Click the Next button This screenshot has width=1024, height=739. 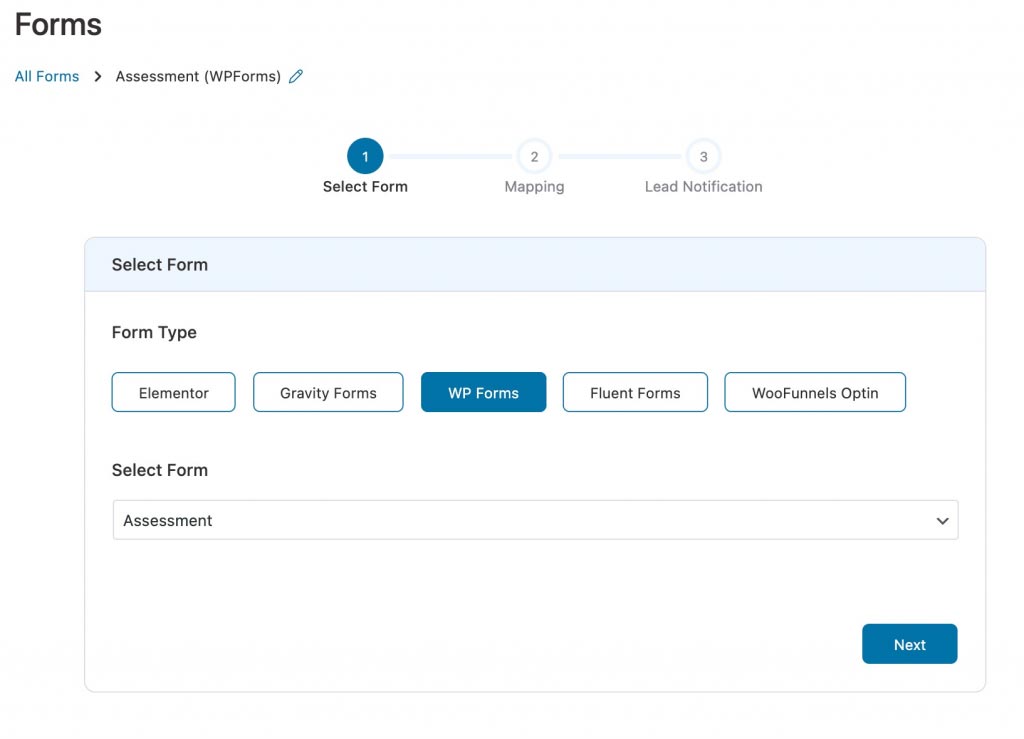tap(910, 644)
